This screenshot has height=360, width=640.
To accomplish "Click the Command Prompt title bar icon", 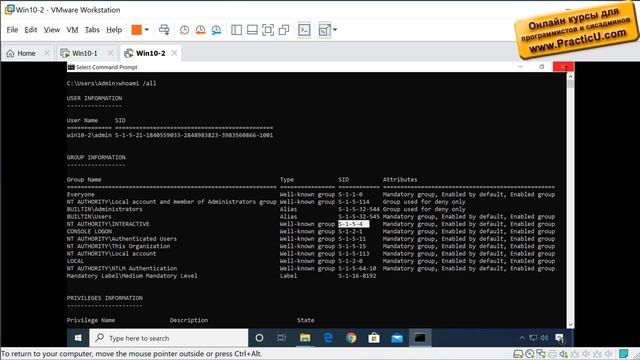I will point(71,67).
